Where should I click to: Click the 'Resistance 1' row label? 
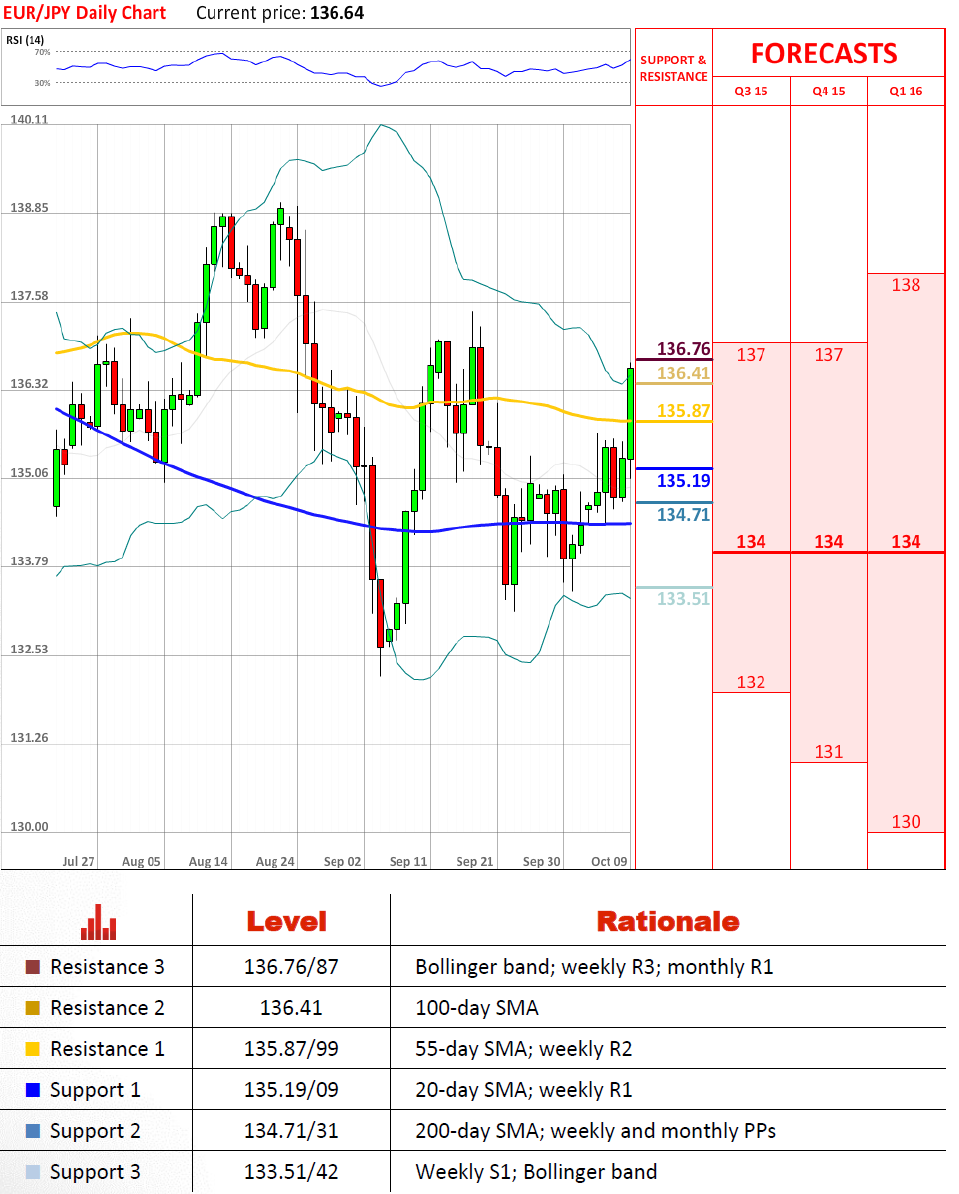click(x=107, y=1049)
